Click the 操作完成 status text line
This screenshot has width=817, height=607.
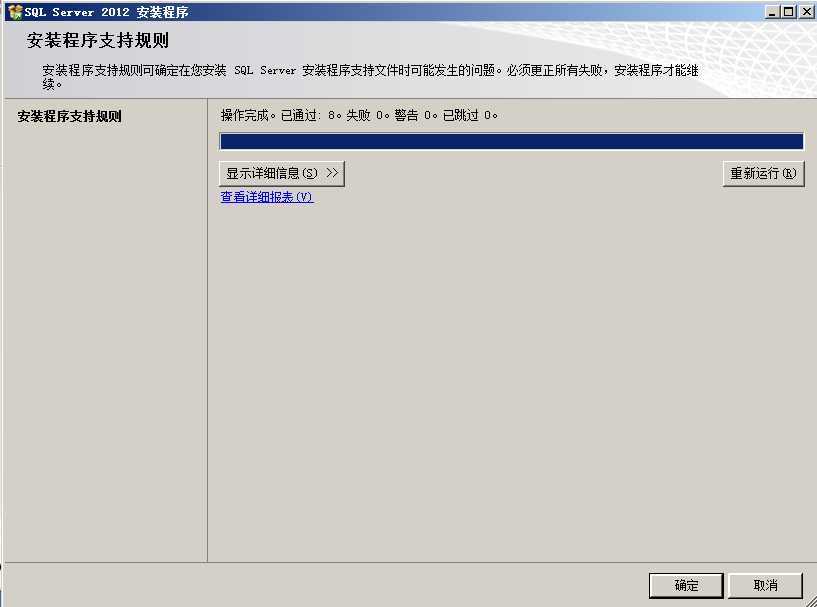(x=250, y=115)
